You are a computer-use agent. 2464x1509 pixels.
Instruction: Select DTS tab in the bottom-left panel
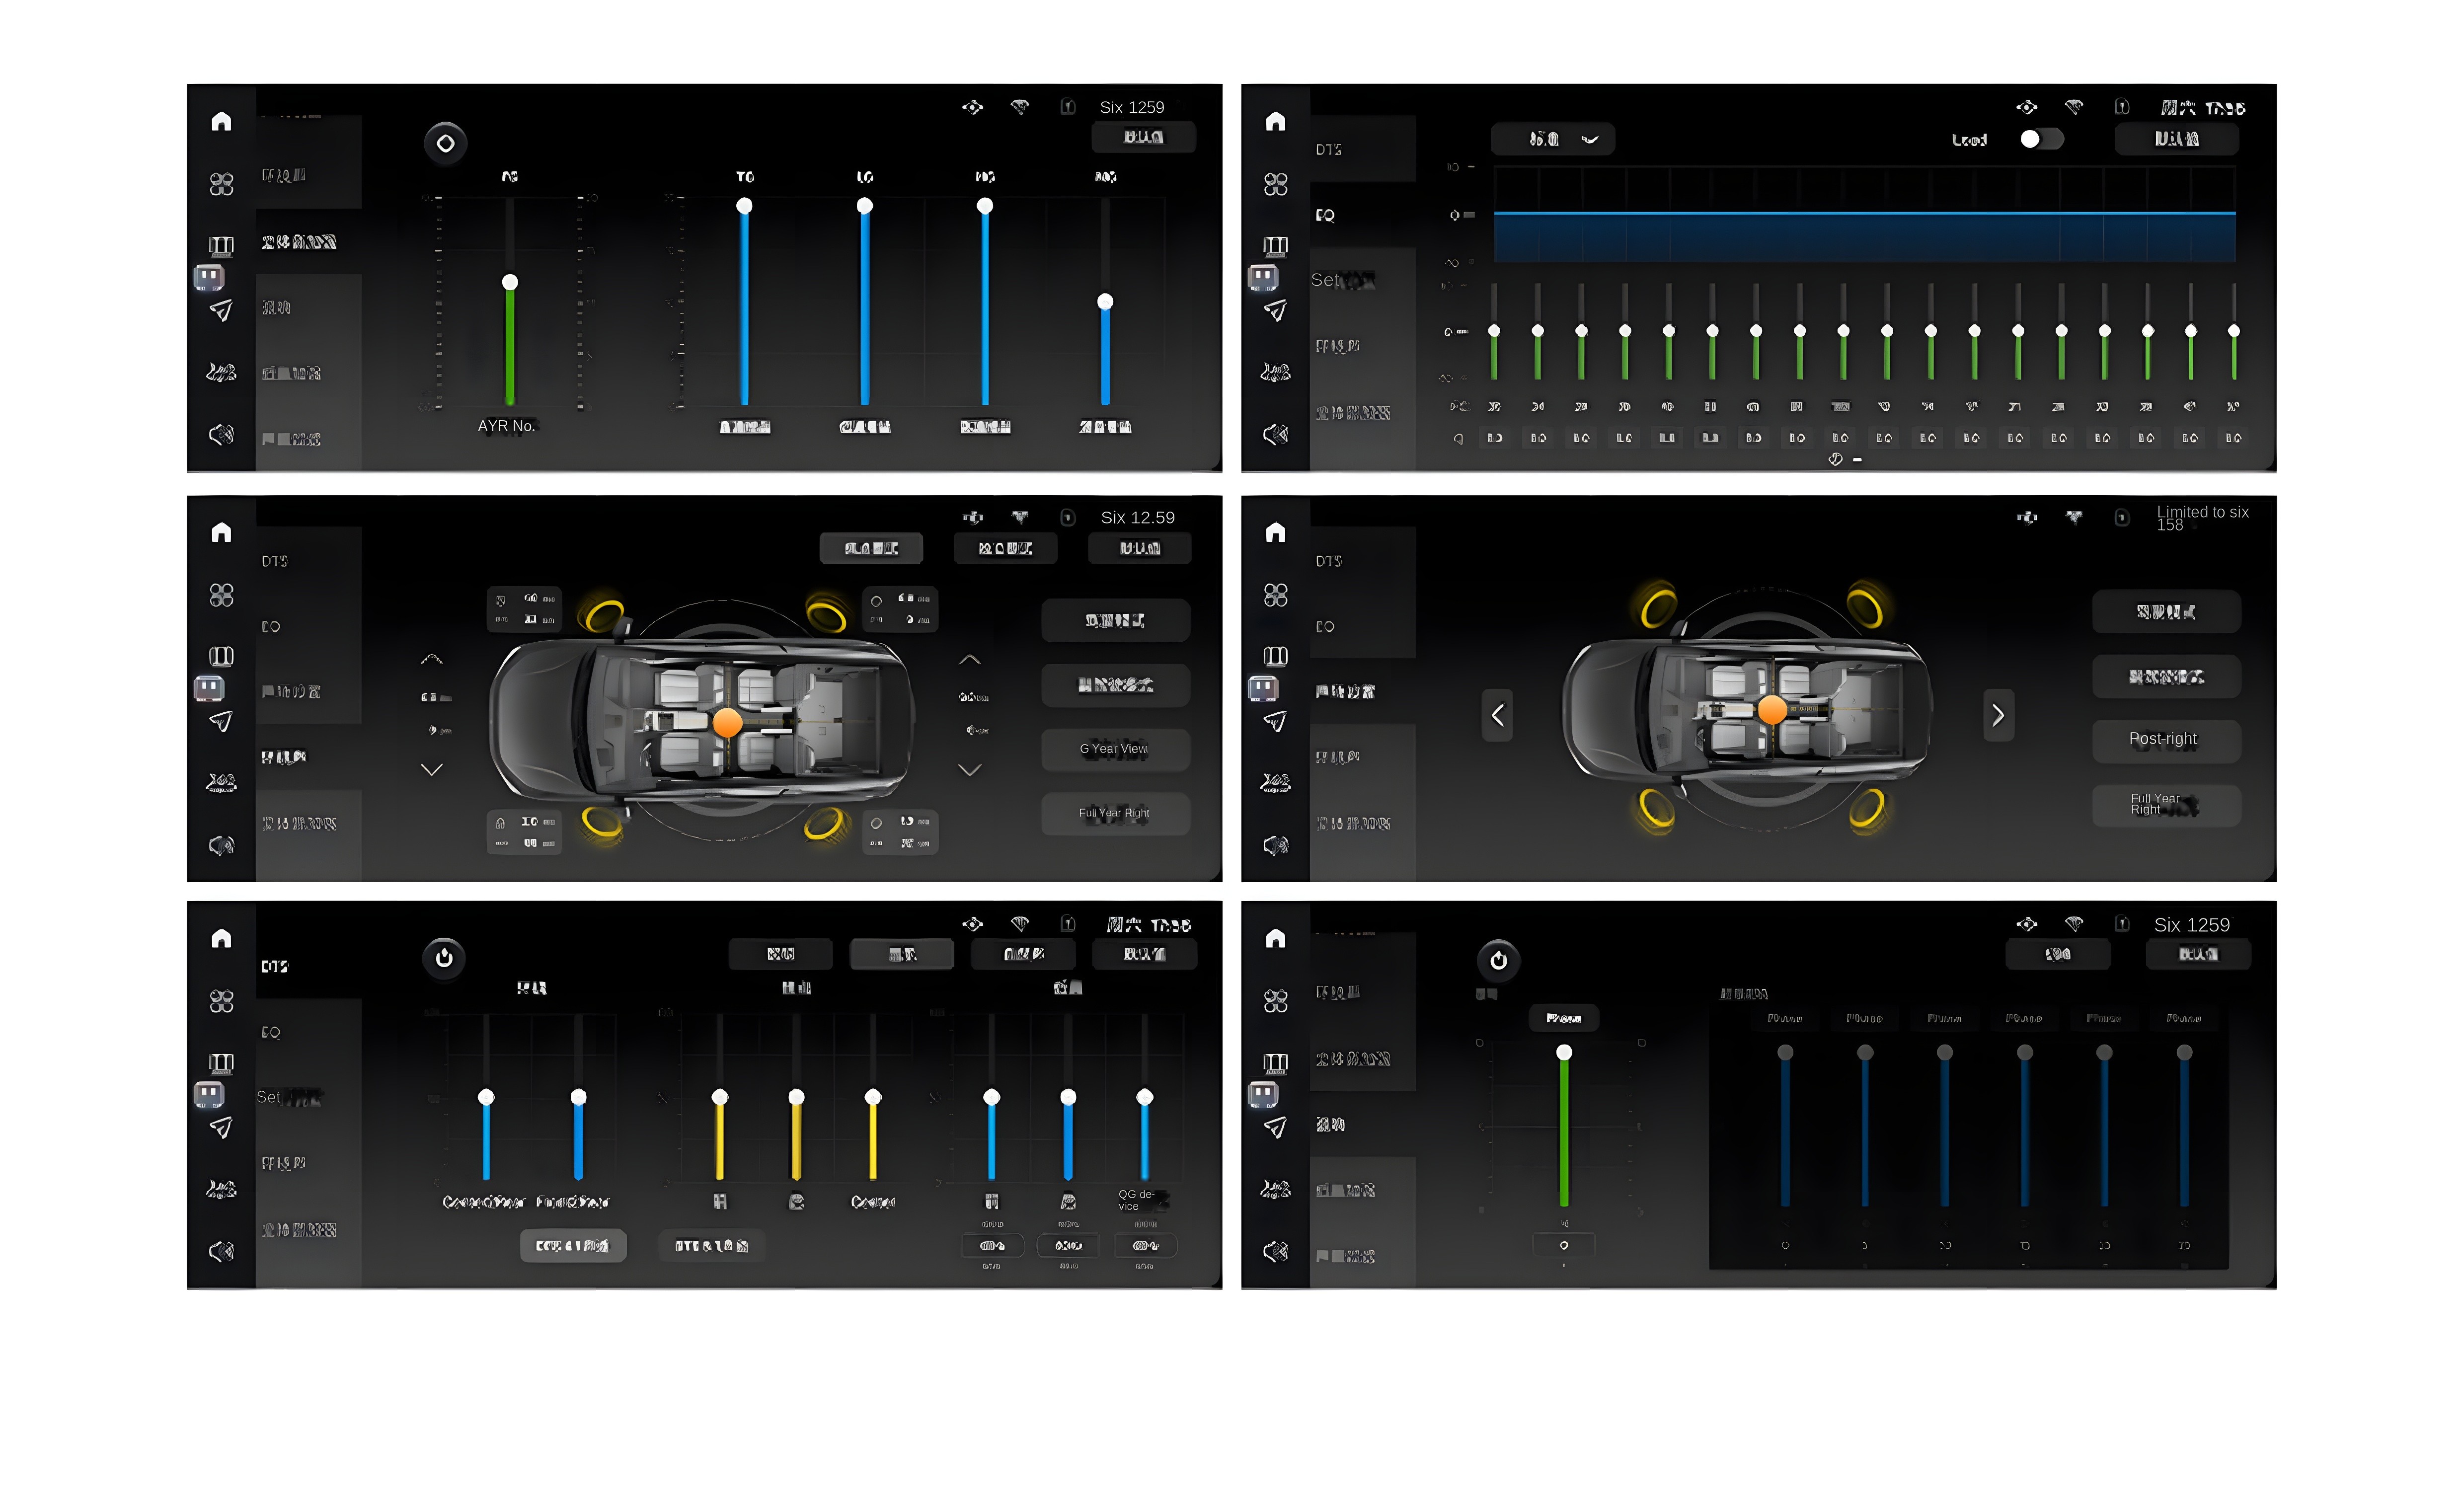coord(275,967)
